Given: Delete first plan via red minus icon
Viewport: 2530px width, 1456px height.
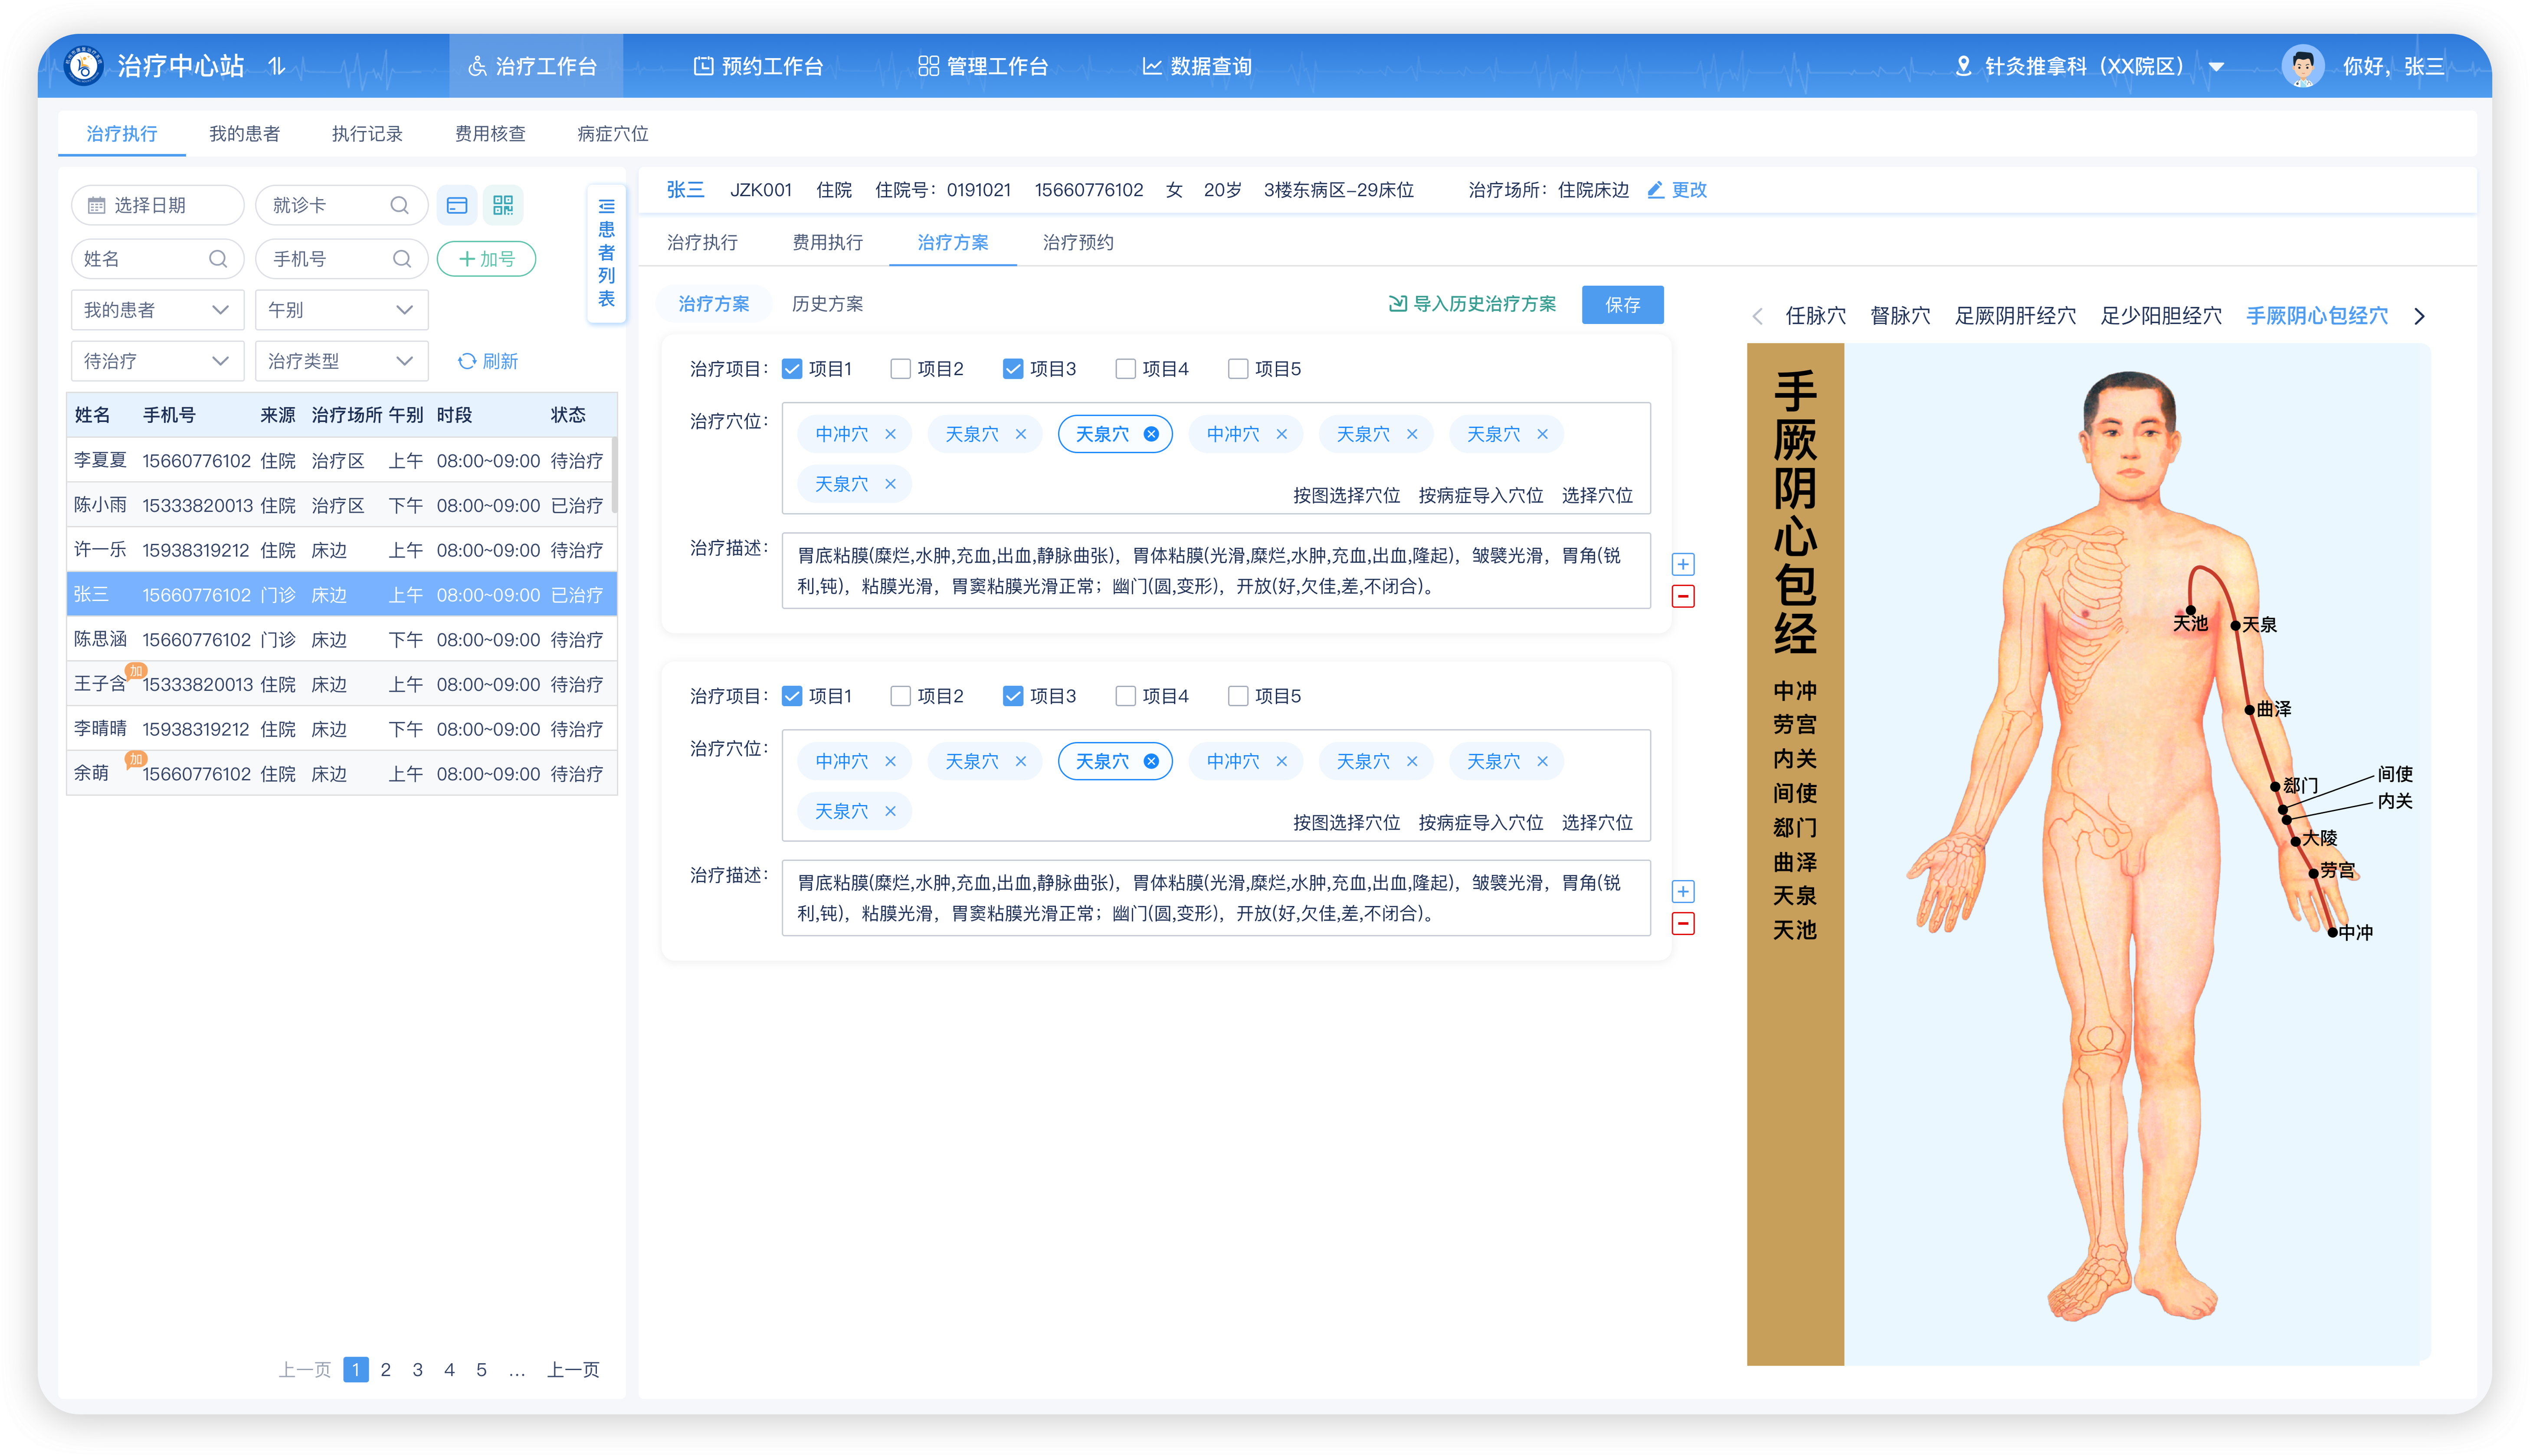Looking at the screenshot, I should tap(1683, 597).
